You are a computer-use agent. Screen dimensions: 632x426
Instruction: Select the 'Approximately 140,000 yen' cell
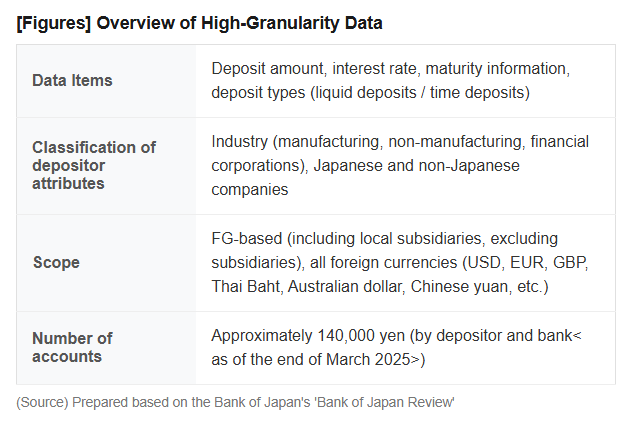[x=405, y=348]
